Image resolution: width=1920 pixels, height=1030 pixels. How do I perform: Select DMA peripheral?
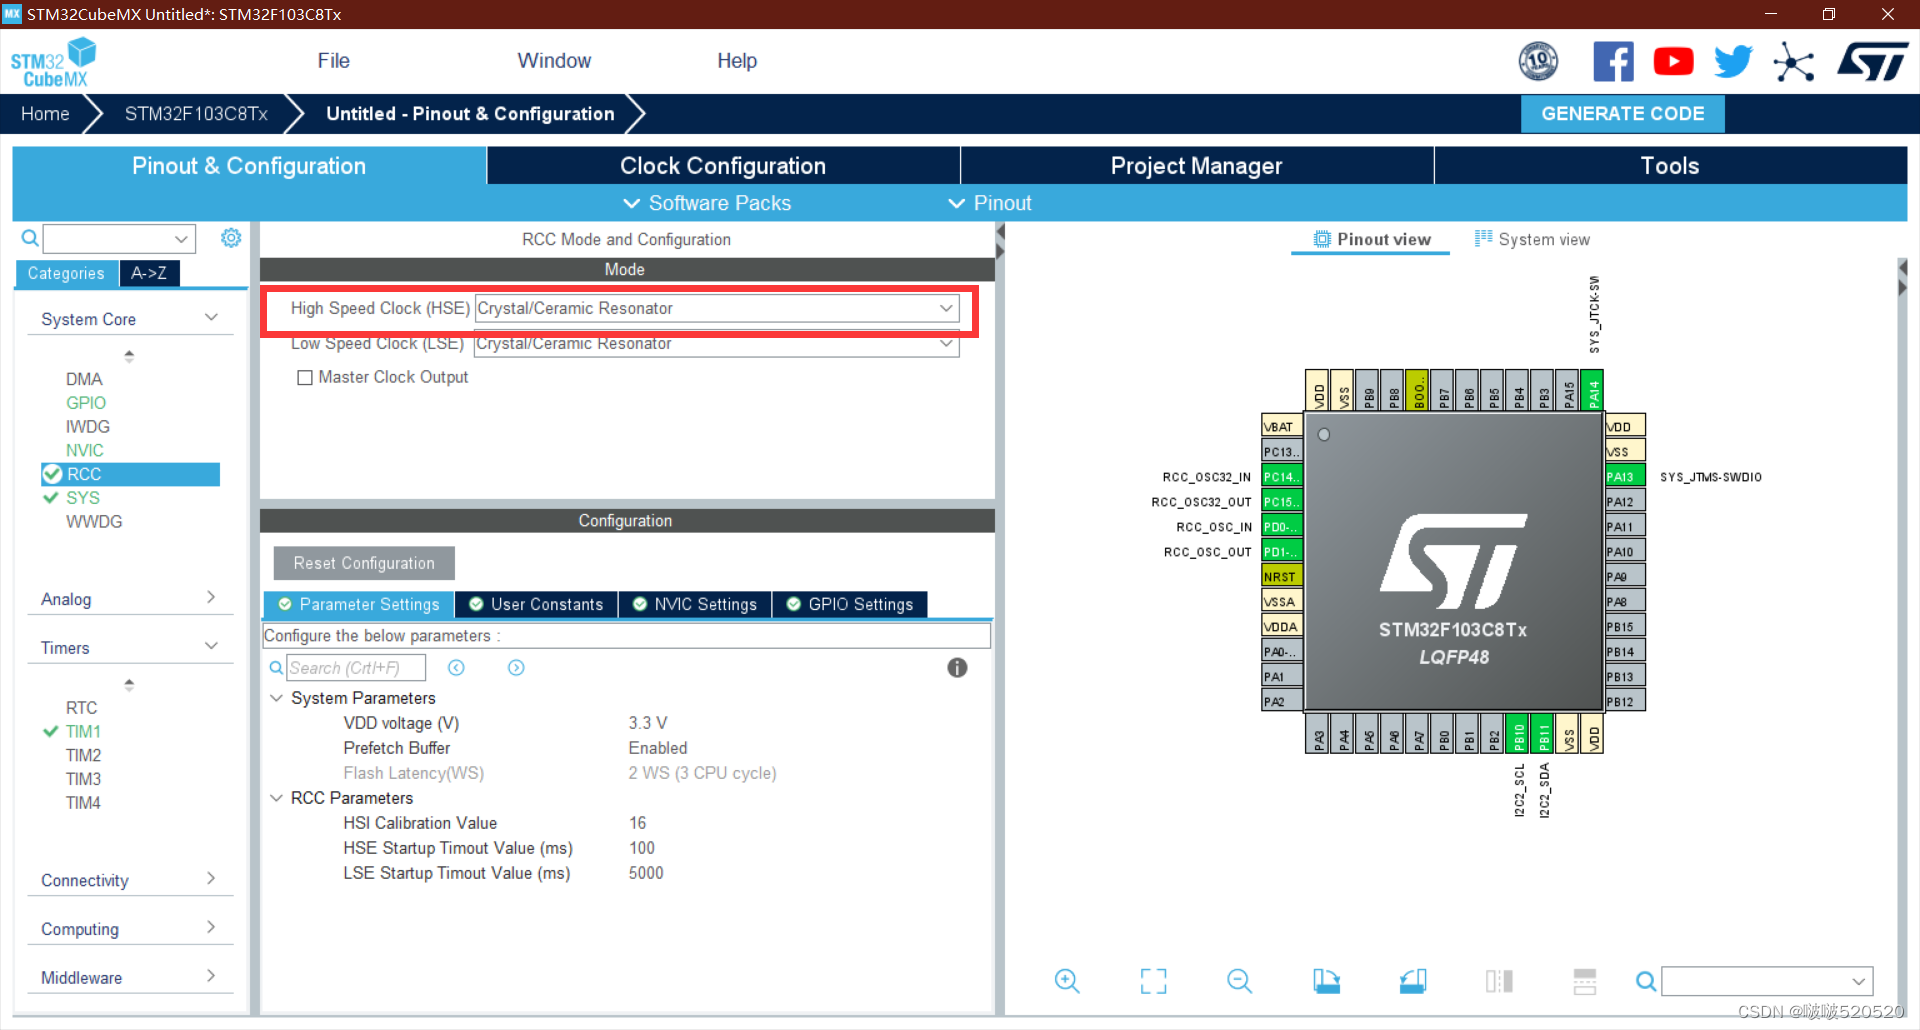point(84,379)
